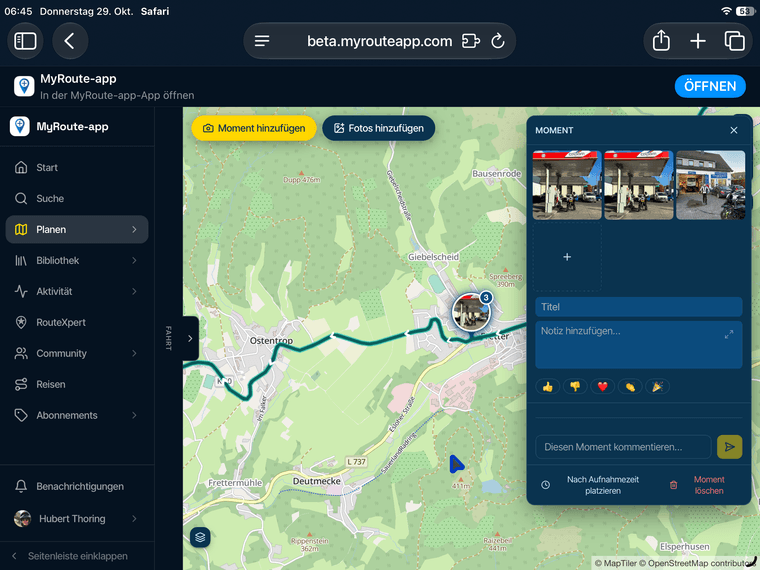Open the map layers icon

pos(200,537)
